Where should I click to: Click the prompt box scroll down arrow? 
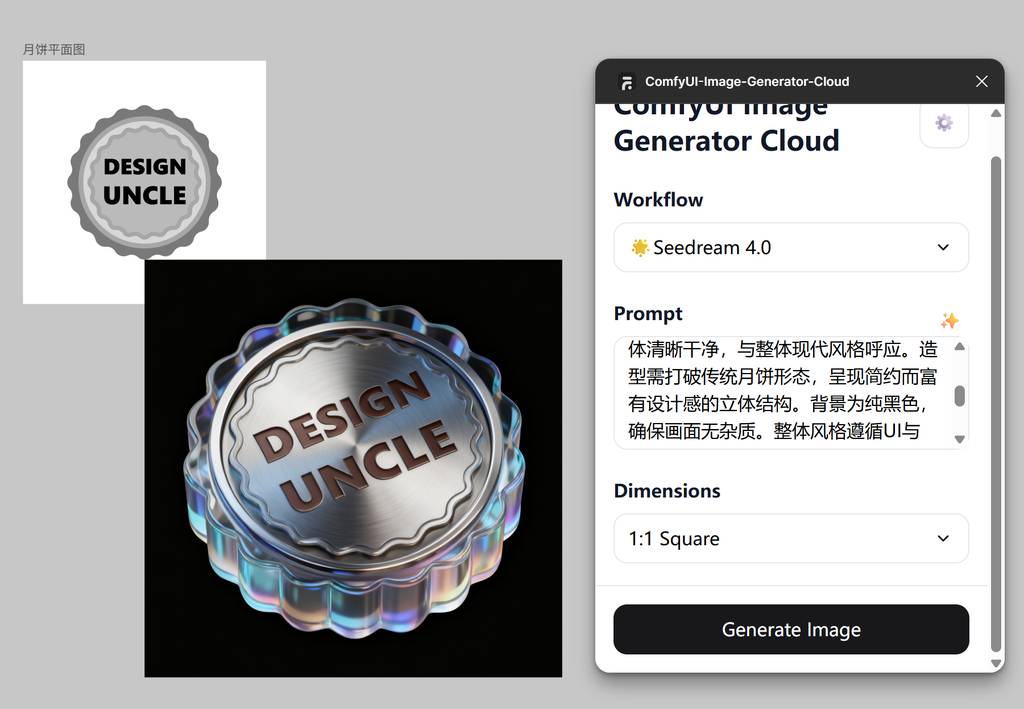[x=959, y=439]
